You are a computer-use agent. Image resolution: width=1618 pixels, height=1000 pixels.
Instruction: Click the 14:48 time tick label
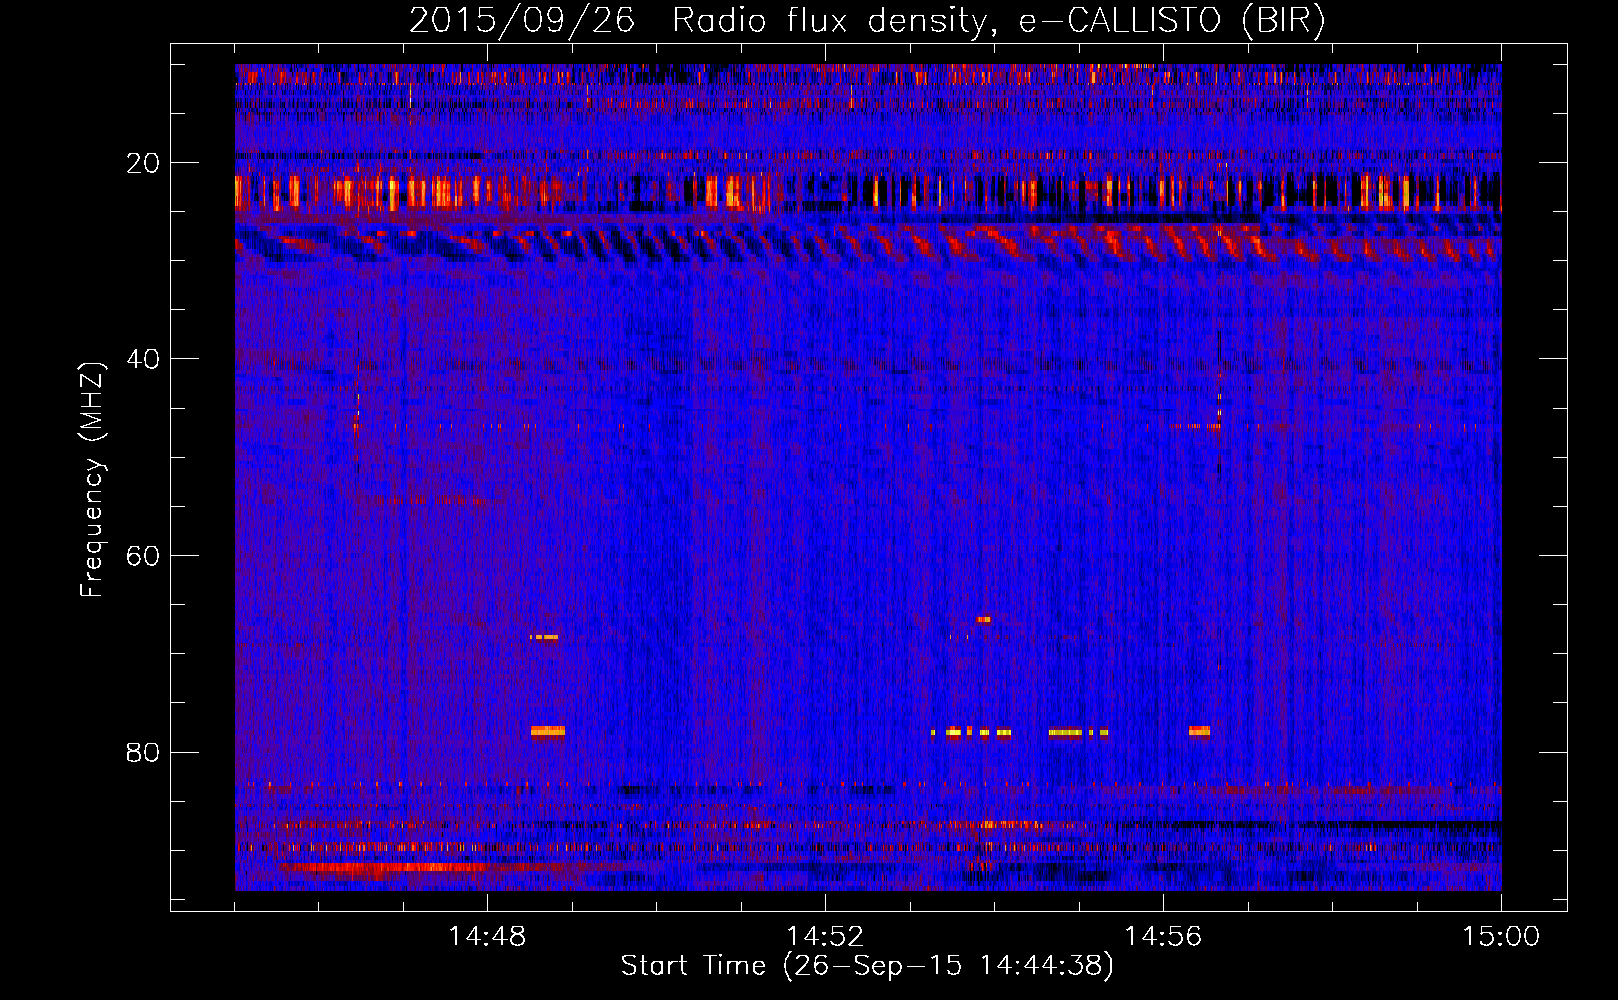487,937
